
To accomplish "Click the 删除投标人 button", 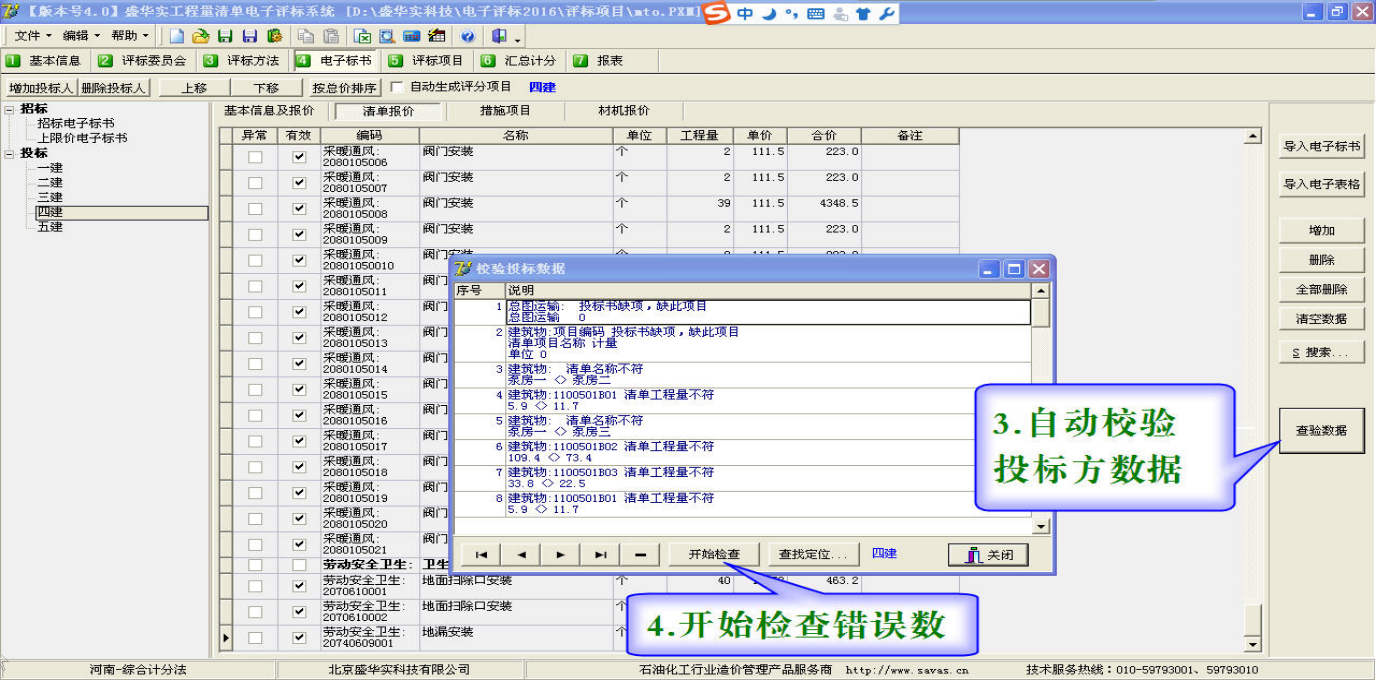I will [114, 88].
